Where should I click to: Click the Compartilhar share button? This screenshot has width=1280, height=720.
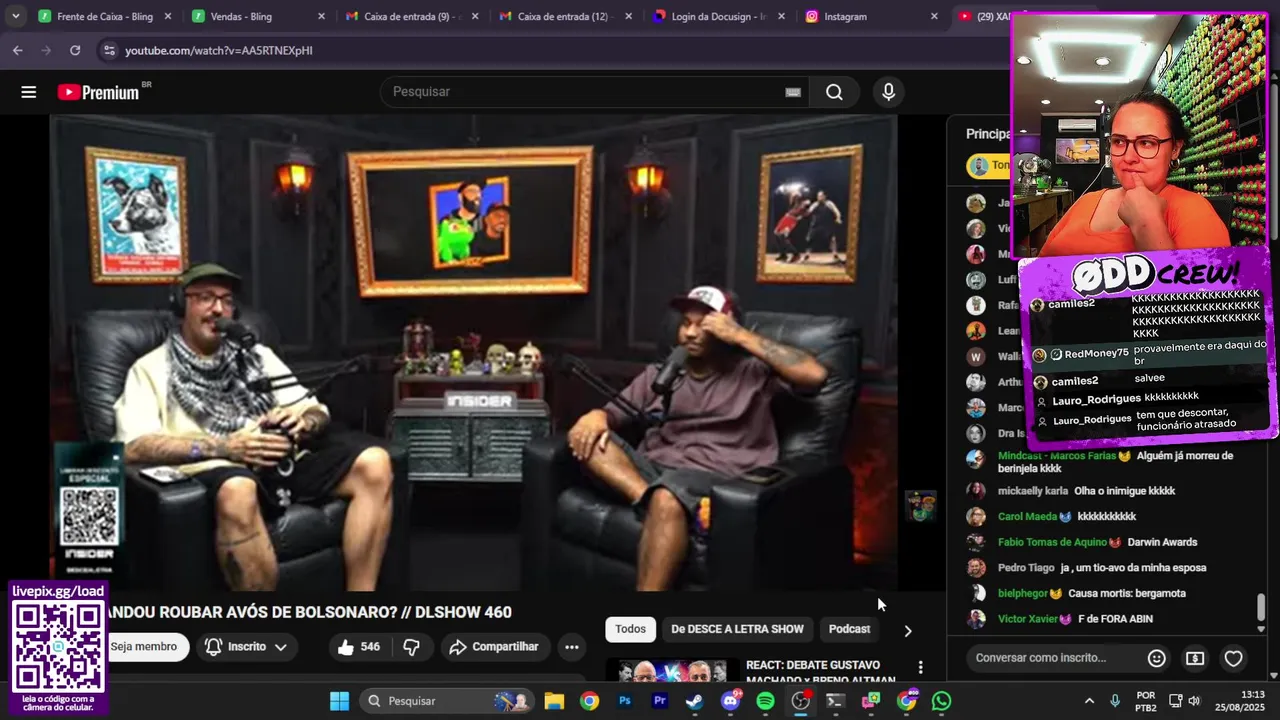point(494,647)
